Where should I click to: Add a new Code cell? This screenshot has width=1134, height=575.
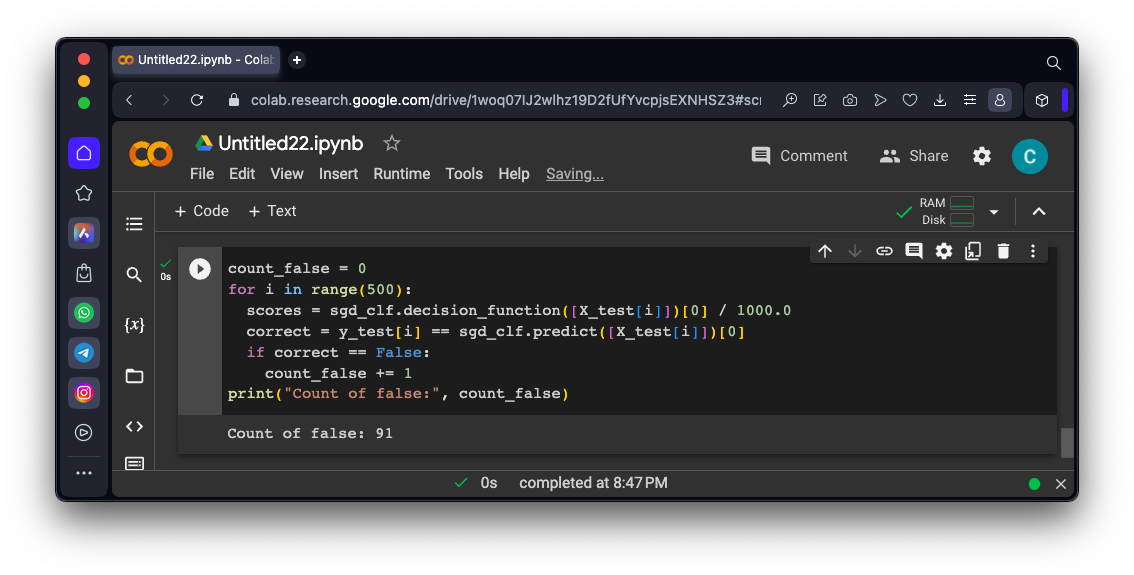coord(201,211)
